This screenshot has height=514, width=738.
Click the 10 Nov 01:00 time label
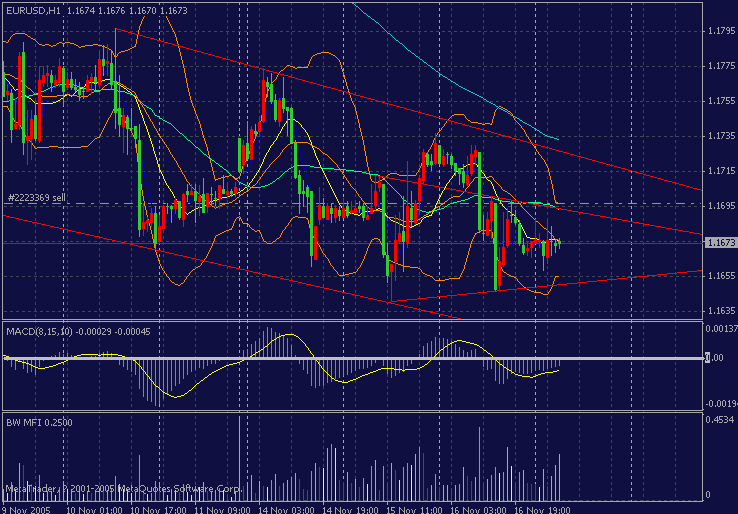95,510
